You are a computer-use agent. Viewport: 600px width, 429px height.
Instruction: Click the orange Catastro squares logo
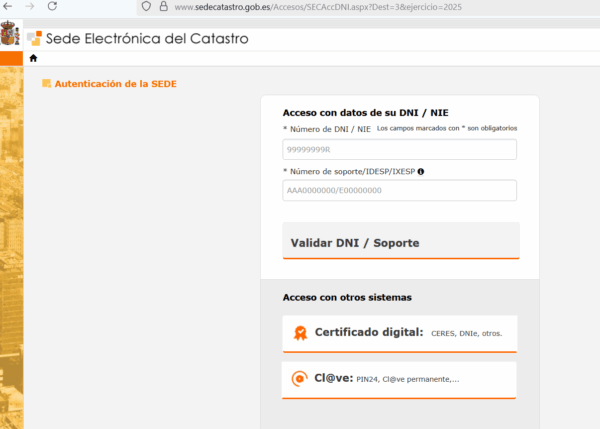(x=34, y=38)
